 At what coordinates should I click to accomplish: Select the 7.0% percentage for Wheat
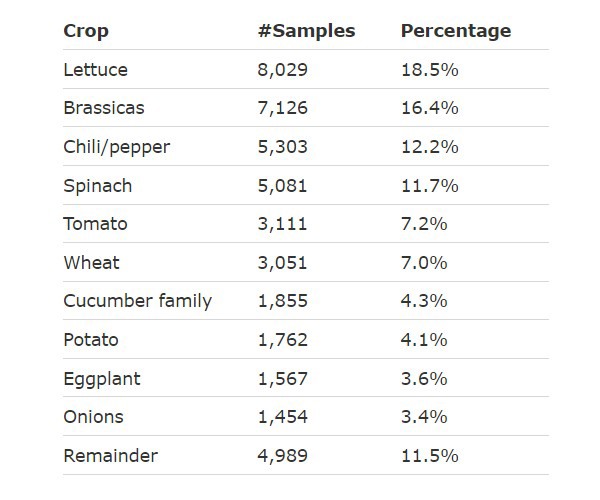(x=424, y=263)
